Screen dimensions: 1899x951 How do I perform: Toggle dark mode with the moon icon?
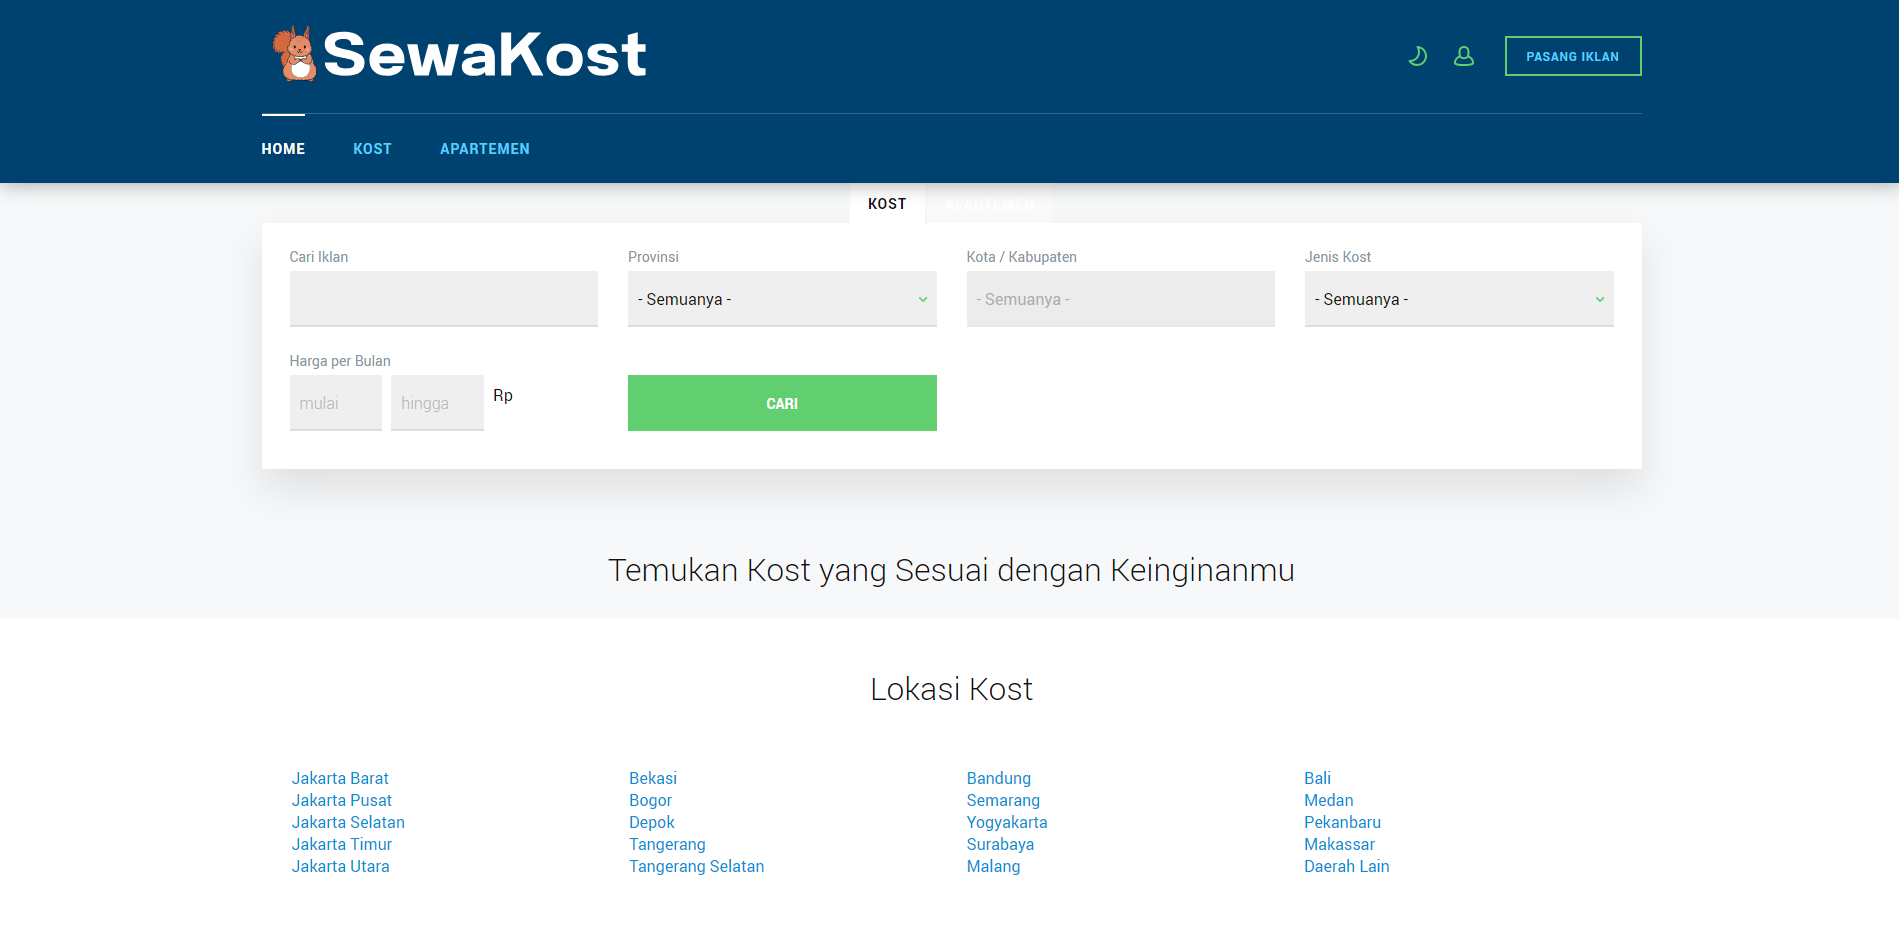pos(1417,56)
